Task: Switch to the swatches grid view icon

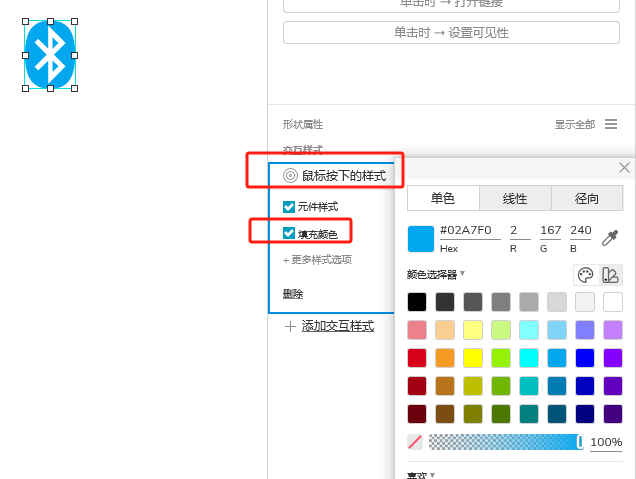Action: point(610,275)
